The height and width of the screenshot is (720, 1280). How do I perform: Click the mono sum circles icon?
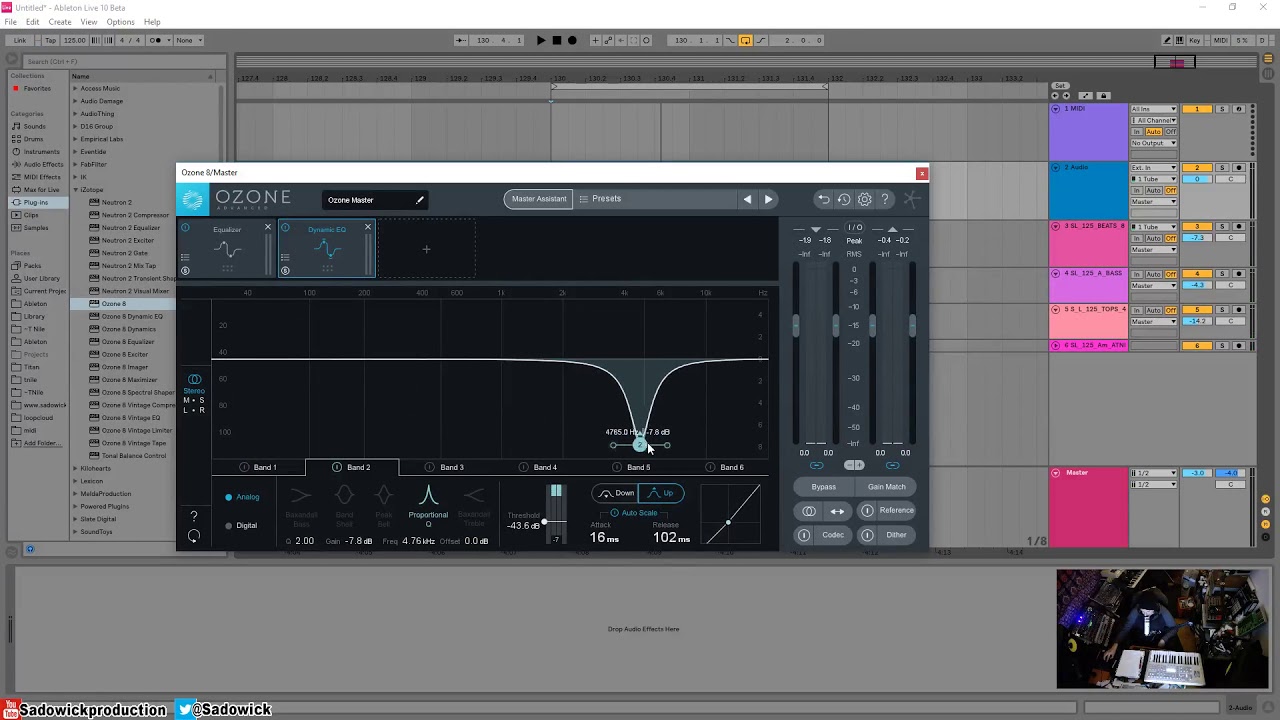(809, 511)
